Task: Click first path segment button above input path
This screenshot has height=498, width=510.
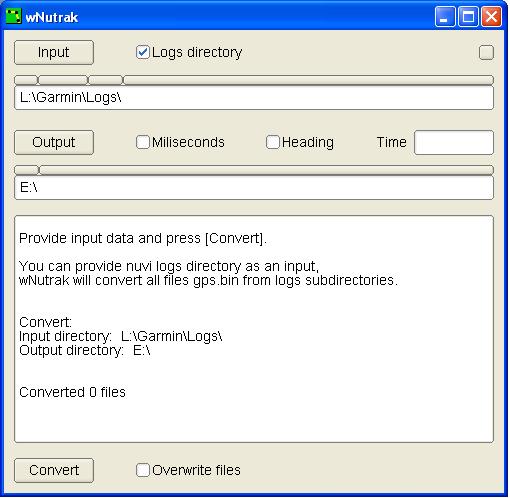Action: pyautogui.click(x=26, y=80)
